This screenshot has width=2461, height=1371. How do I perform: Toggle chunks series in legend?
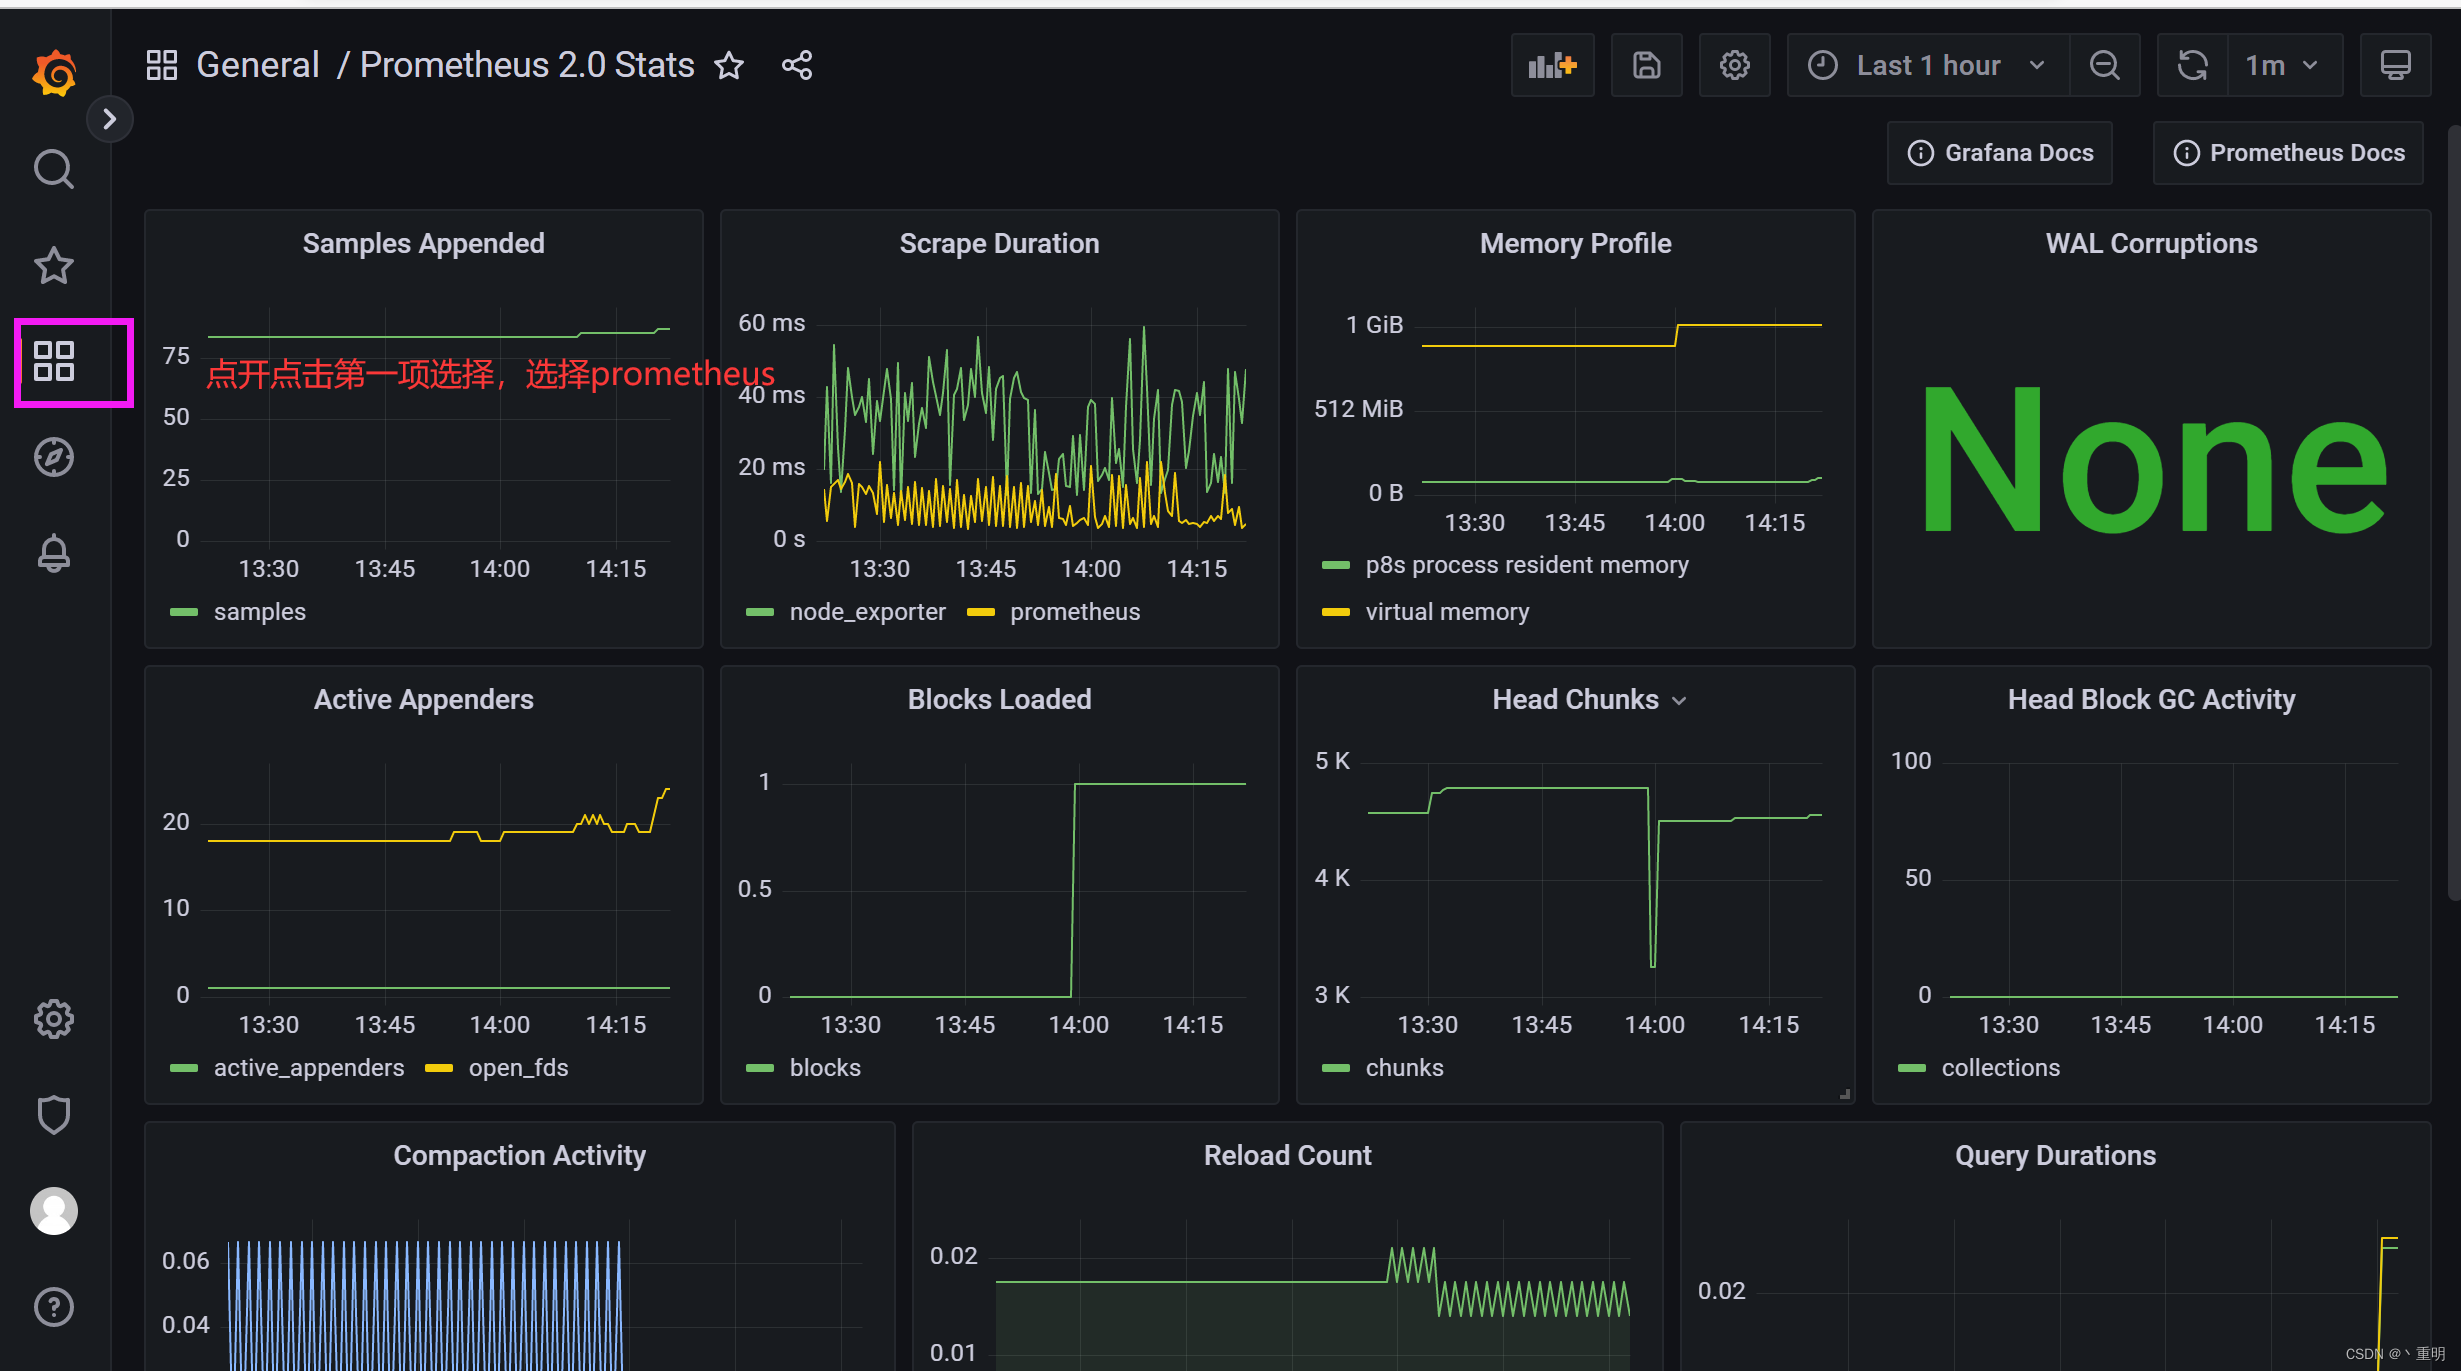pos(1404,1068)
